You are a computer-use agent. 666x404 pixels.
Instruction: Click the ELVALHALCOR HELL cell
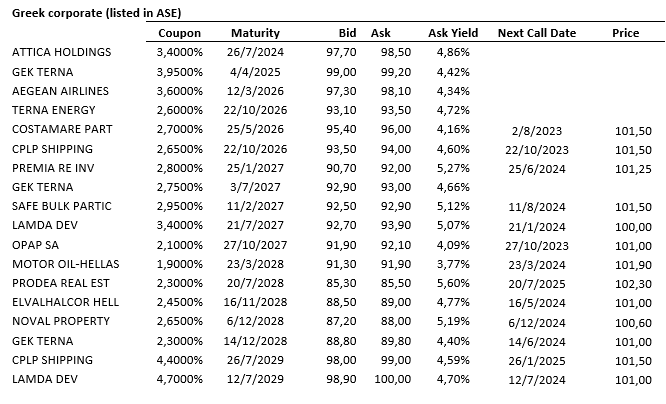click(x=66, y=302)
